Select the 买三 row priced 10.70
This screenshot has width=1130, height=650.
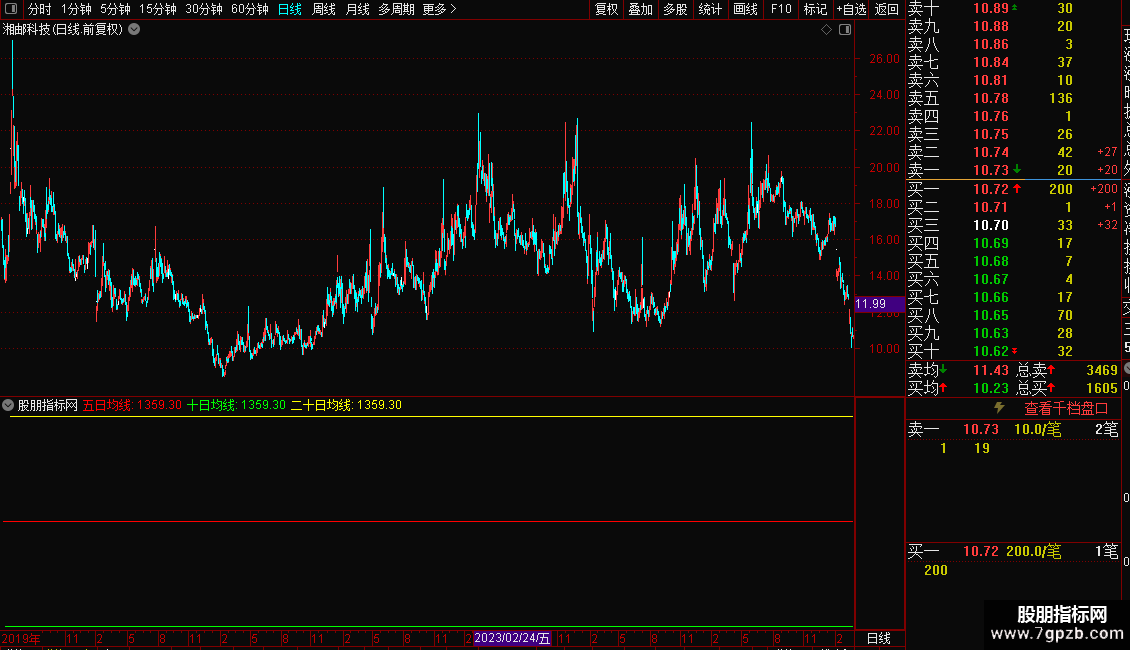[1013, 225]
